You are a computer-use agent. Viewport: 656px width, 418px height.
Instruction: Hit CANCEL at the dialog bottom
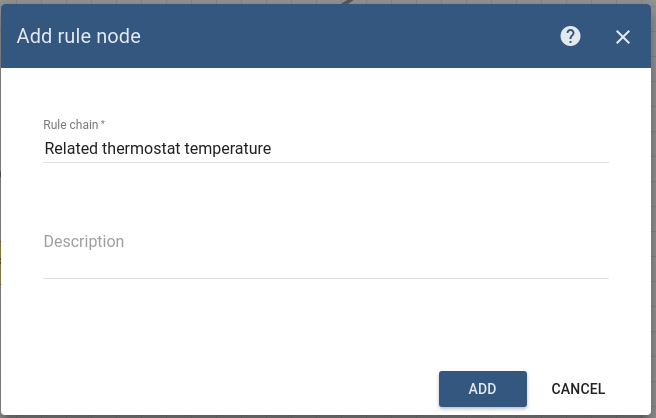[x=578, y=389]
